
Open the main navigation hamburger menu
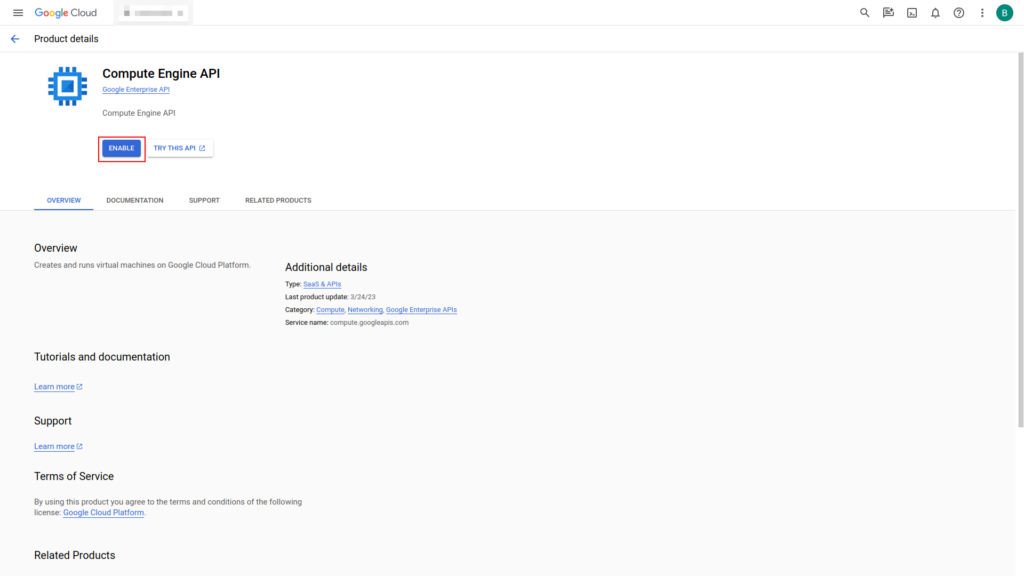(17, 13)
